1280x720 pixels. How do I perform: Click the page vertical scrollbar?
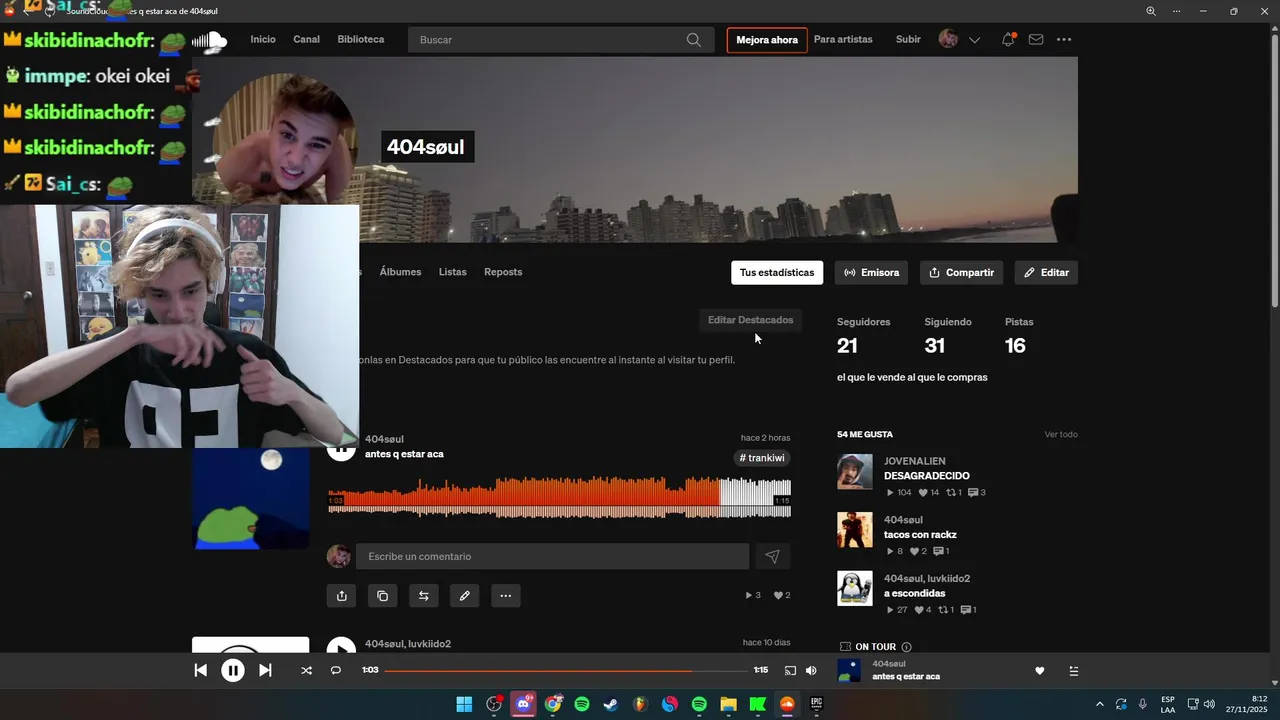(1274, 170)
